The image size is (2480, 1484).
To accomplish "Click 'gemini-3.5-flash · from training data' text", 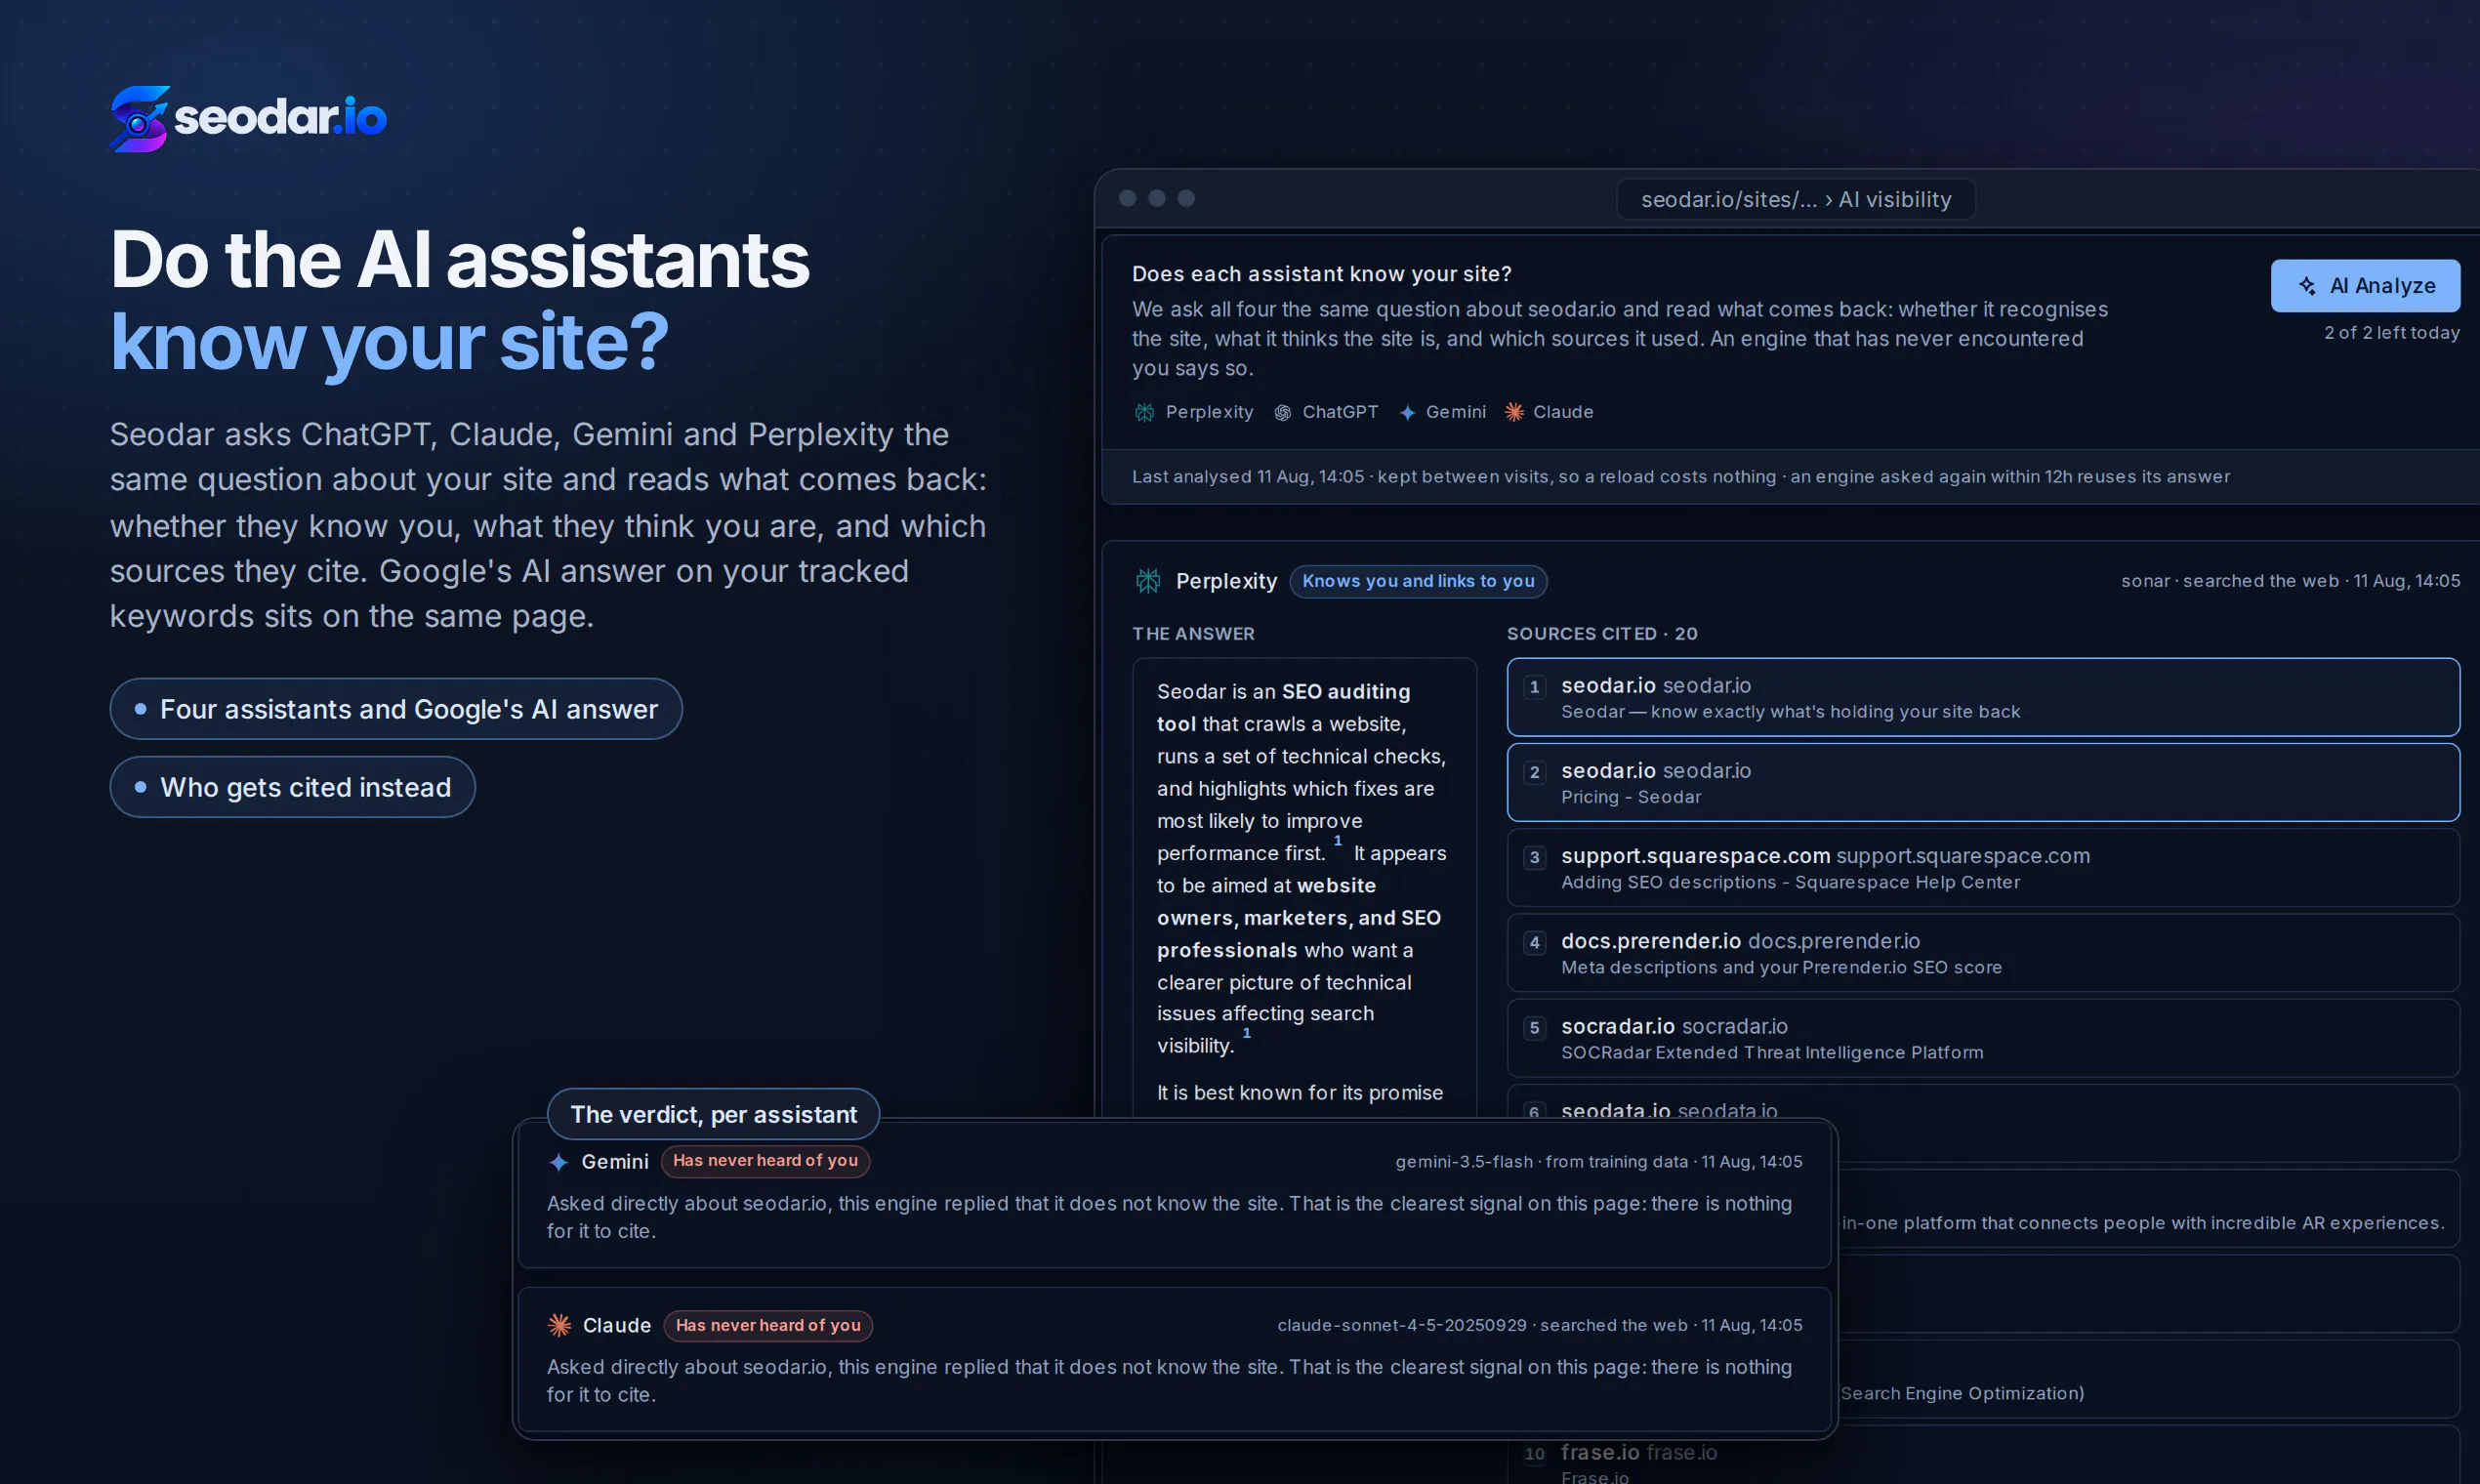I will 1541,1162.
